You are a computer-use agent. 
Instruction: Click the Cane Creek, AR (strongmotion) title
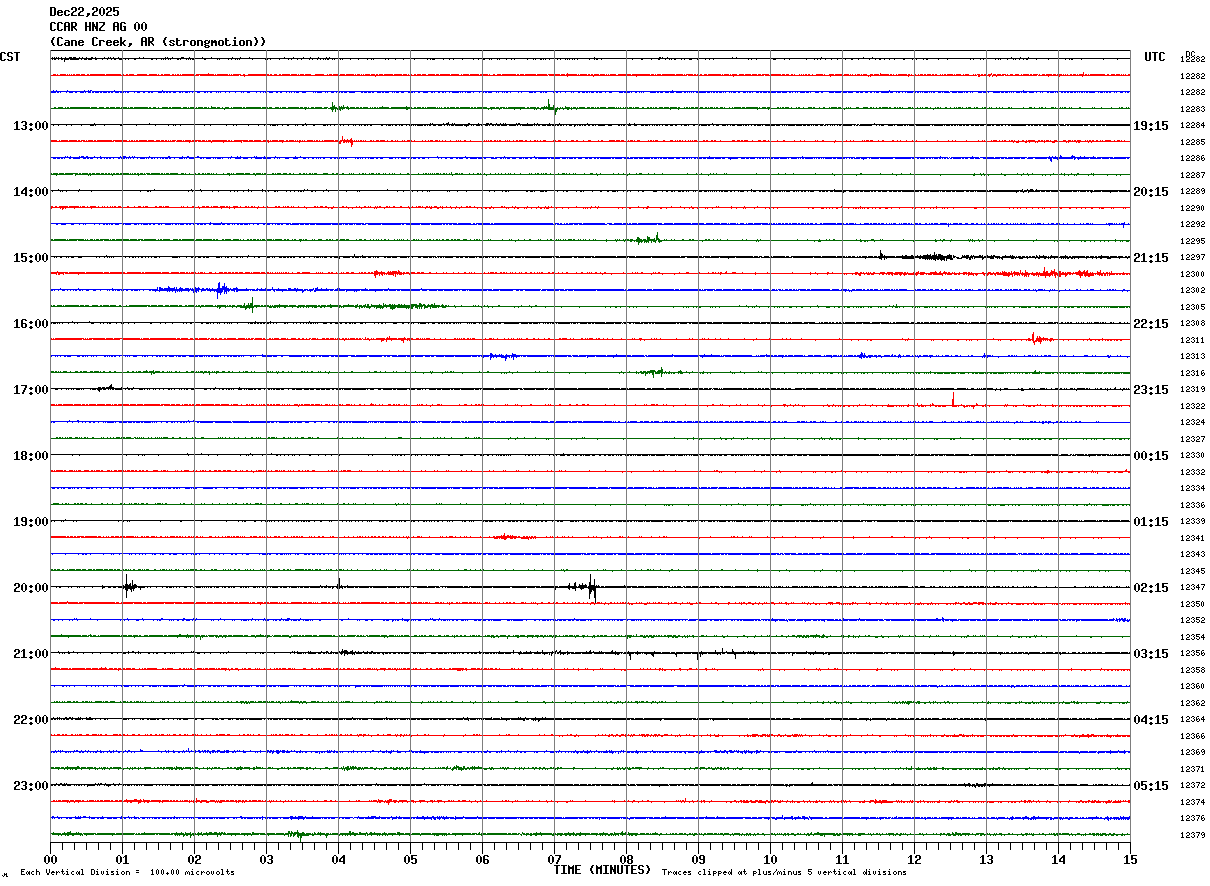(158, 41)
